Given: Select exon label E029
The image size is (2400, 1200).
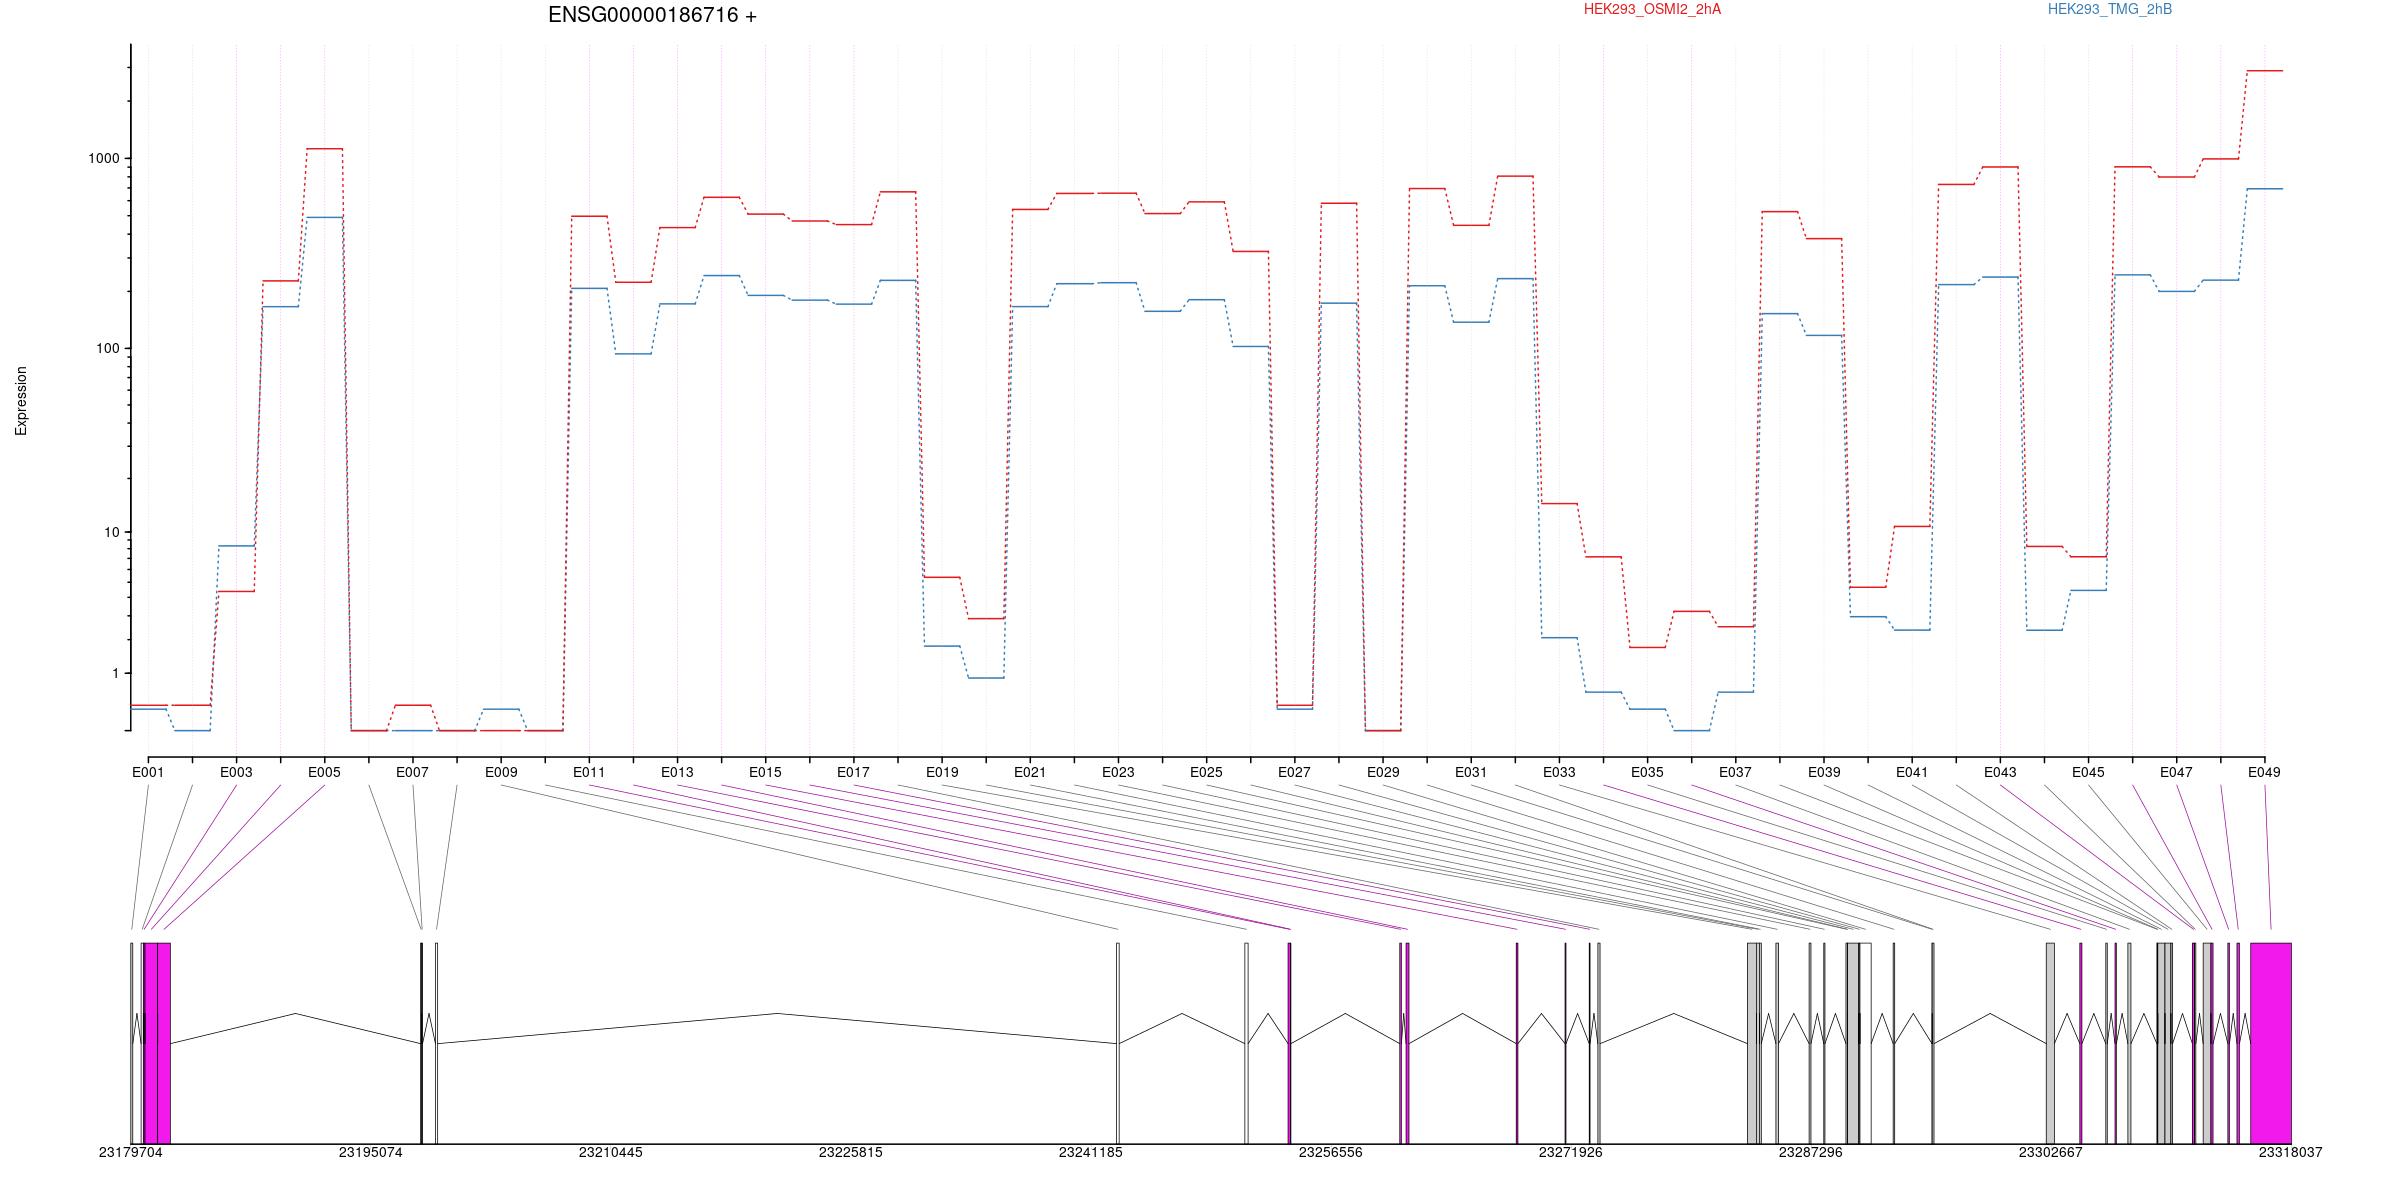Looking at the screenshot, I should pyautogui.click(x=1383, y=772).
